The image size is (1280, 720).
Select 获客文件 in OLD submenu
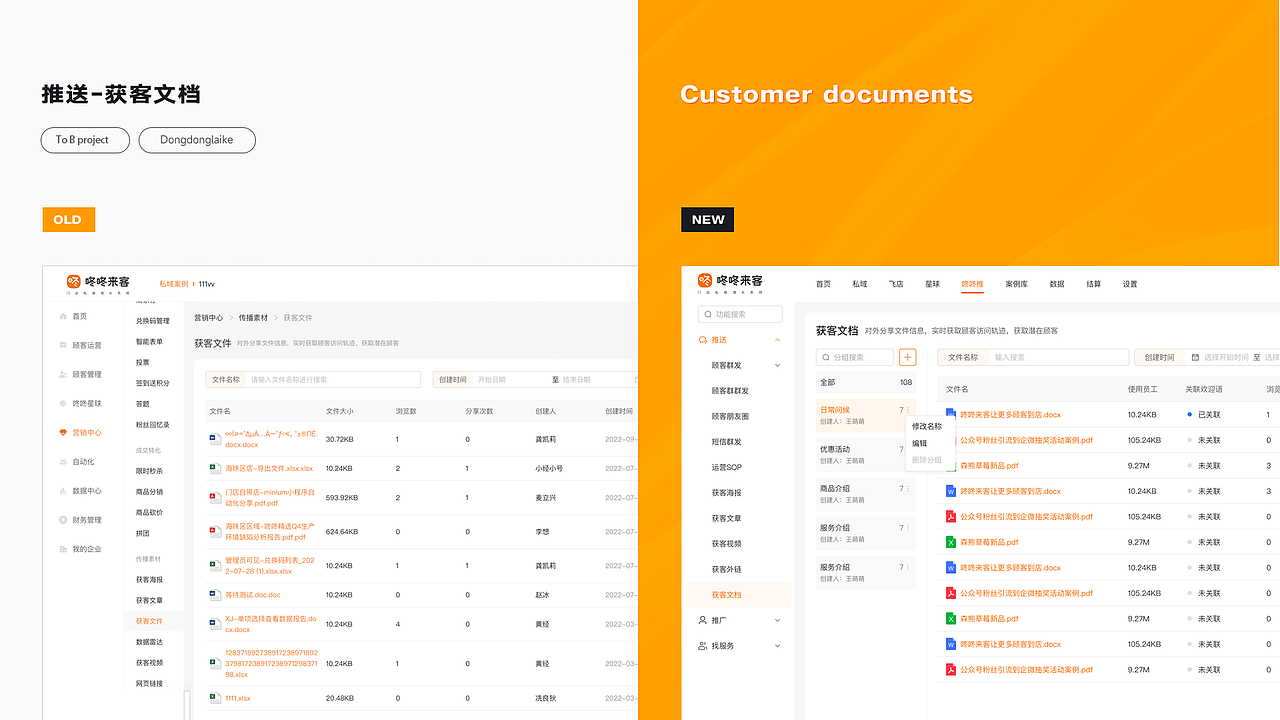pos(156,621)
